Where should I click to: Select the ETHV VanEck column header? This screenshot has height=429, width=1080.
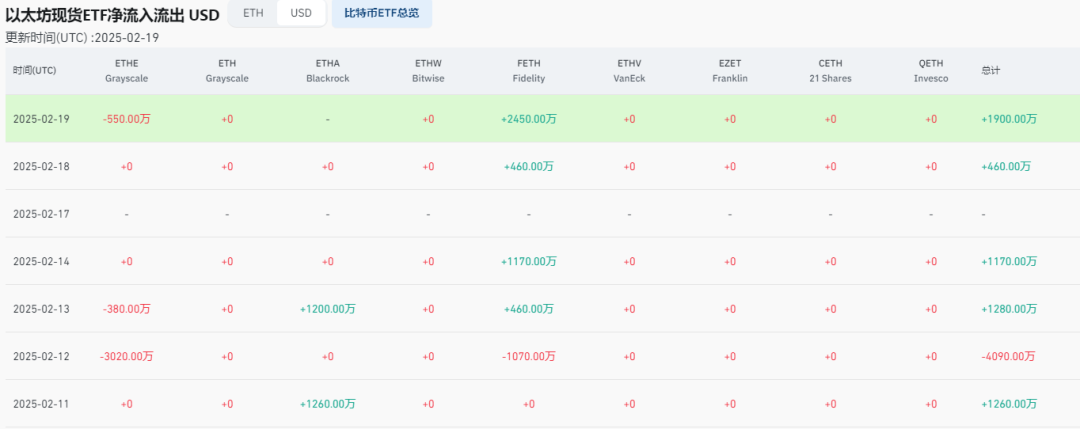(x=629, y=70)
